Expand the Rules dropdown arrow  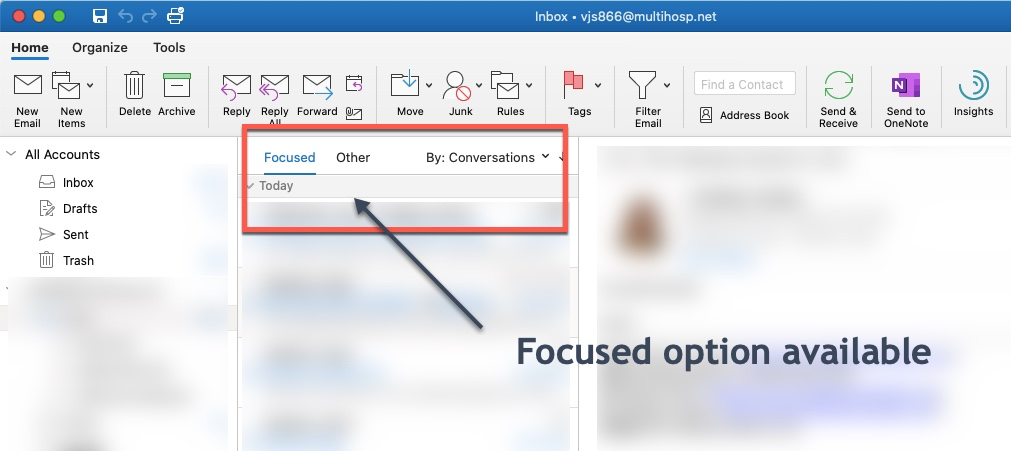pyautogui.click(x=529, y=85)
